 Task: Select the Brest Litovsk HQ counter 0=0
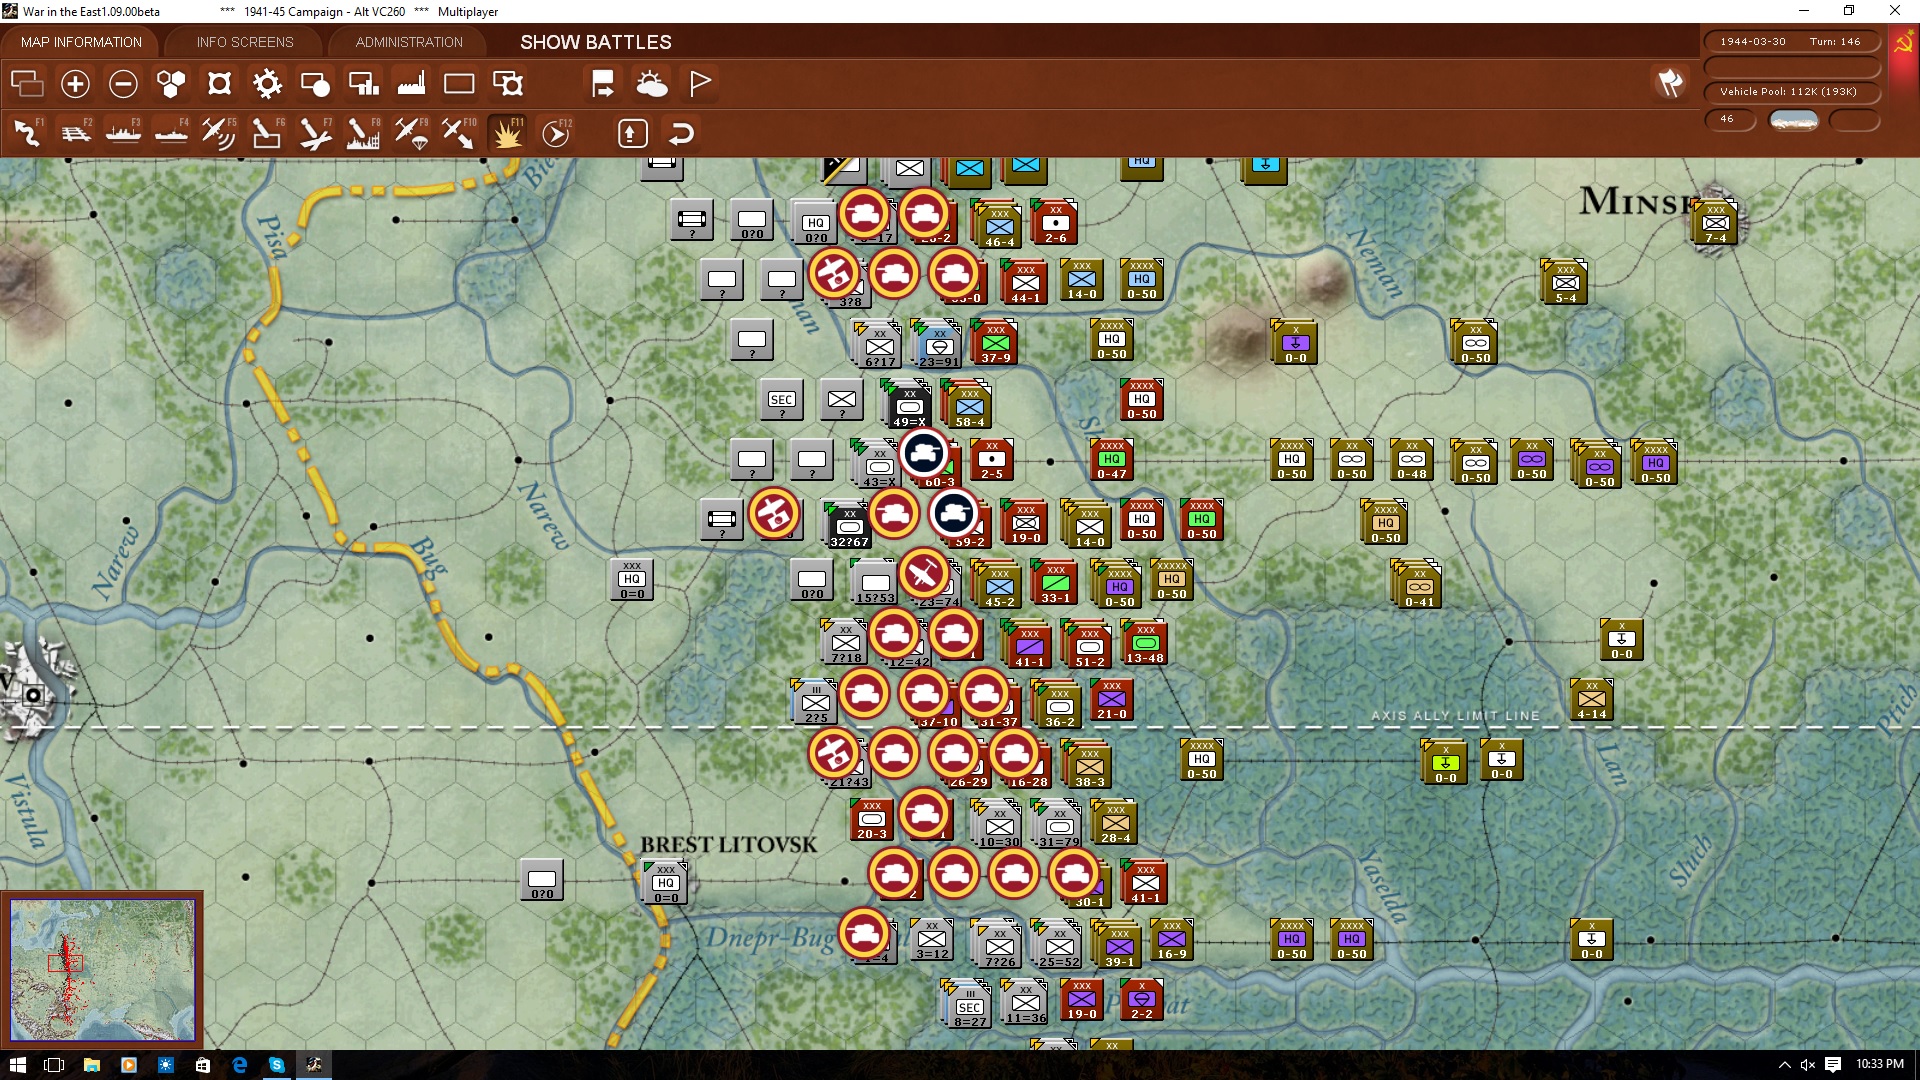click(x=666, y=884)
